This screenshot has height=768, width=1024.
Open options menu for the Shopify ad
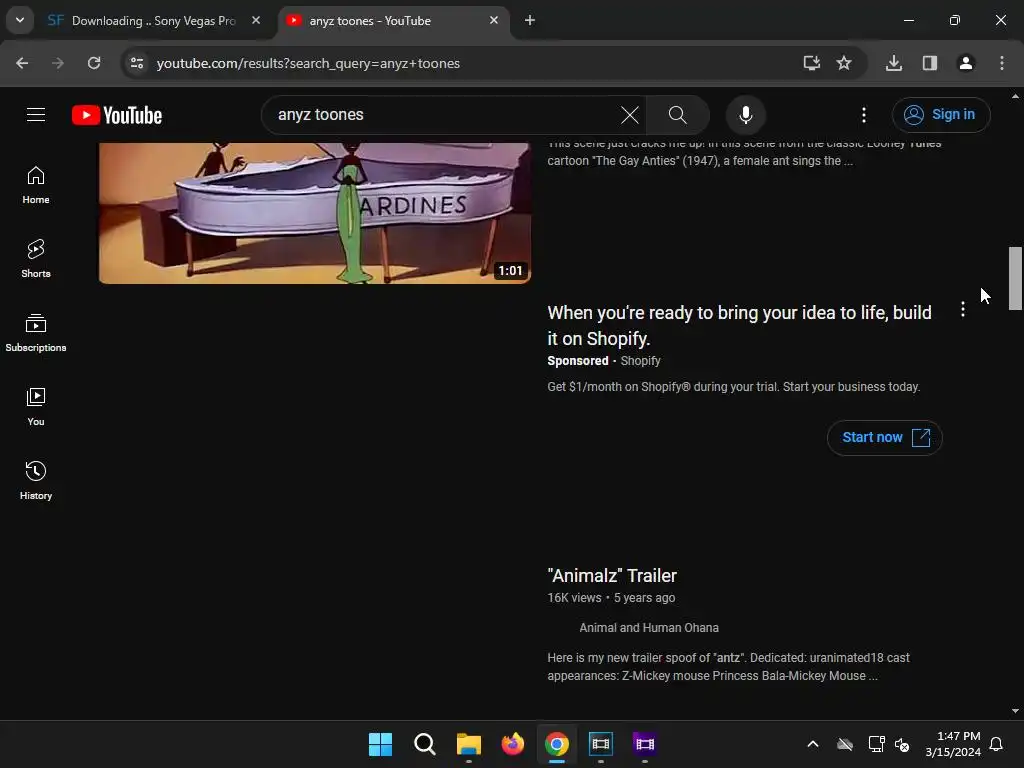pos(962,310)
